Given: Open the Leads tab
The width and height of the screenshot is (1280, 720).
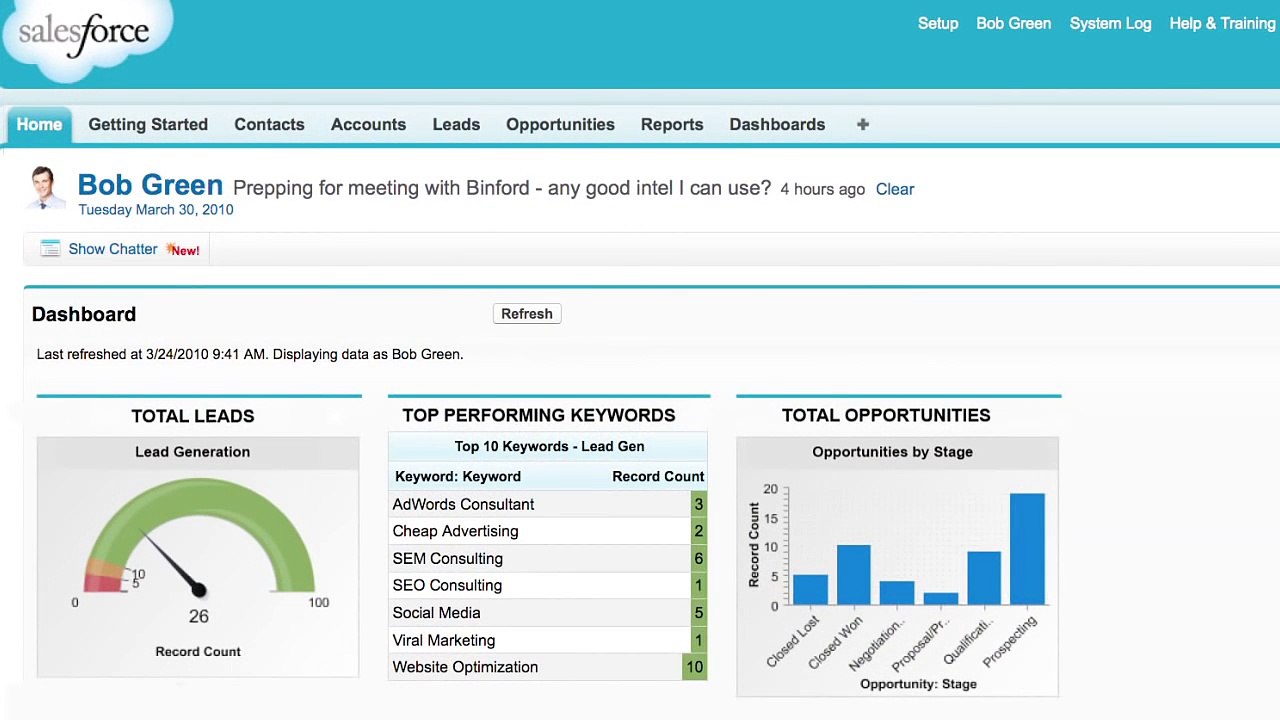Looking at the screenshot, I should 456,124.
